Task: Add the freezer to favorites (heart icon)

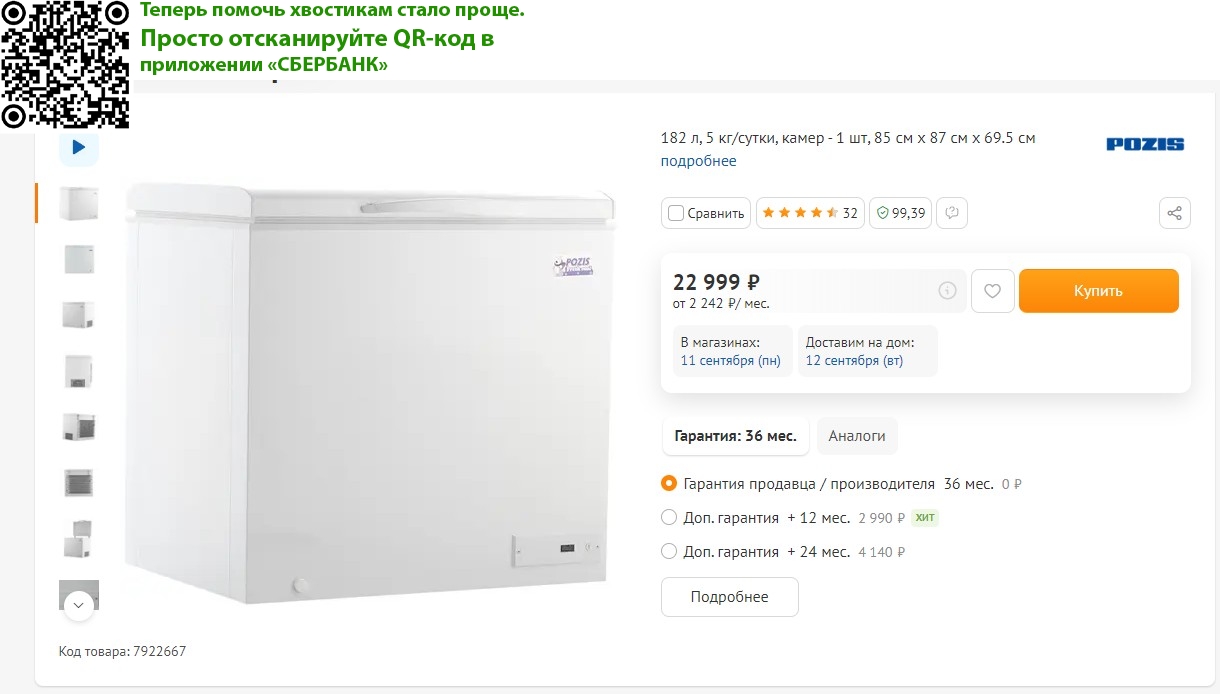Action: pyautogui.click(x=993, y=291)
